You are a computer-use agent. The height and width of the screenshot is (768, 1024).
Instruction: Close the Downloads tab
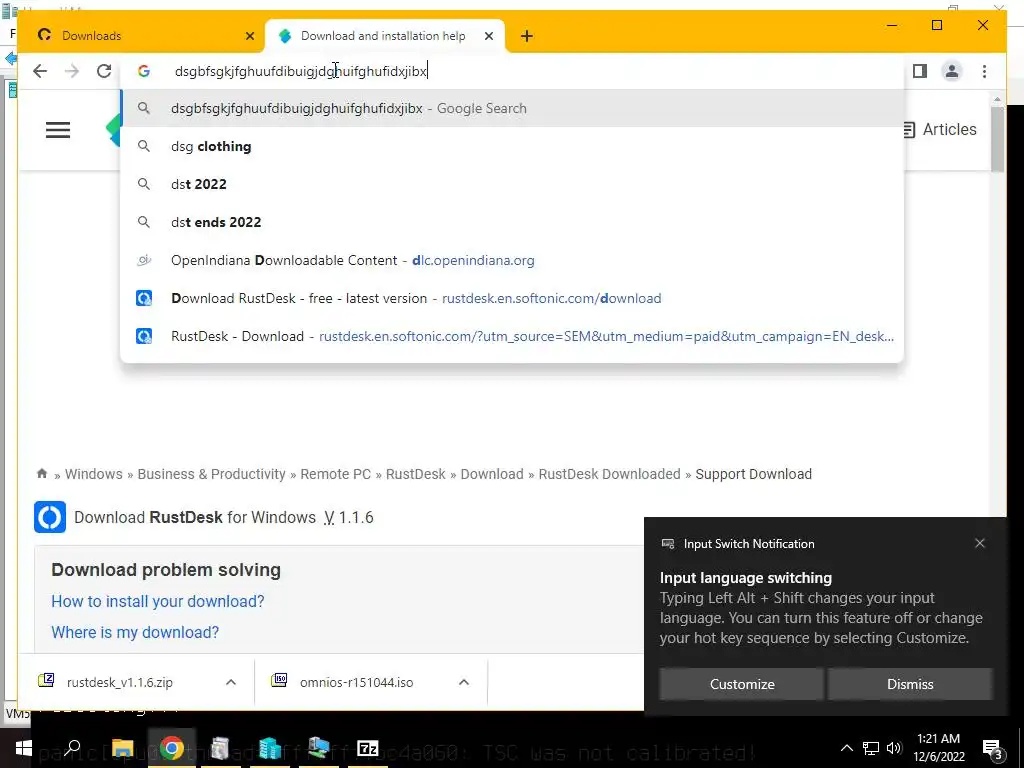tap(249, 36)
